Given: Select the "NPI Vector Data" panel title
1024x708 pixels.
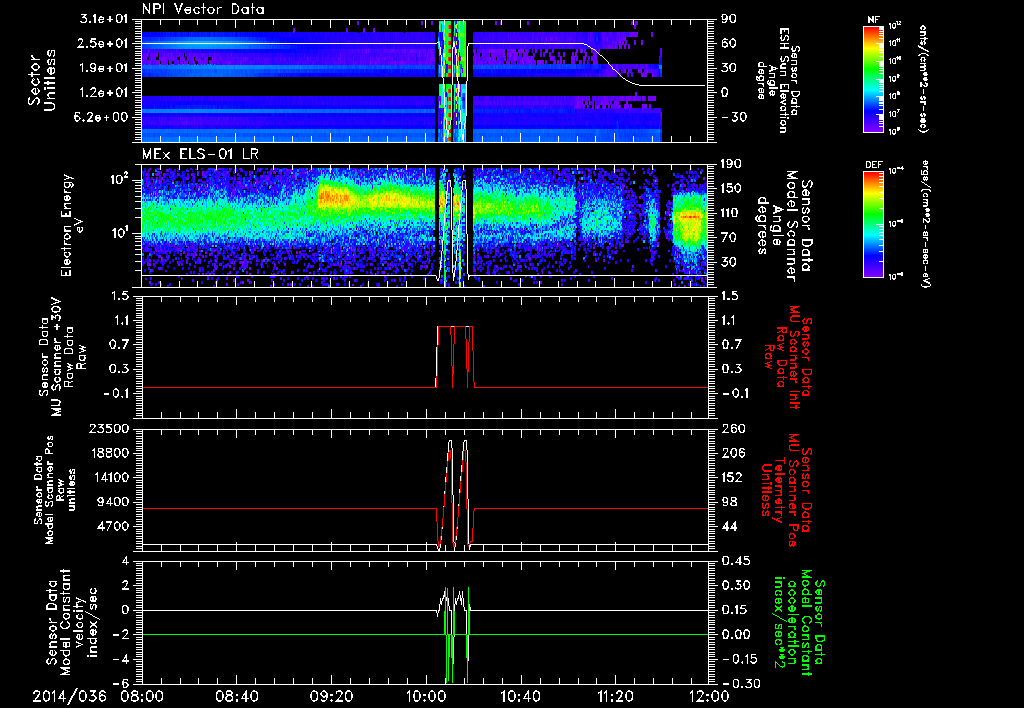Looking at the screenshot, I should click(x=203, y=10).
